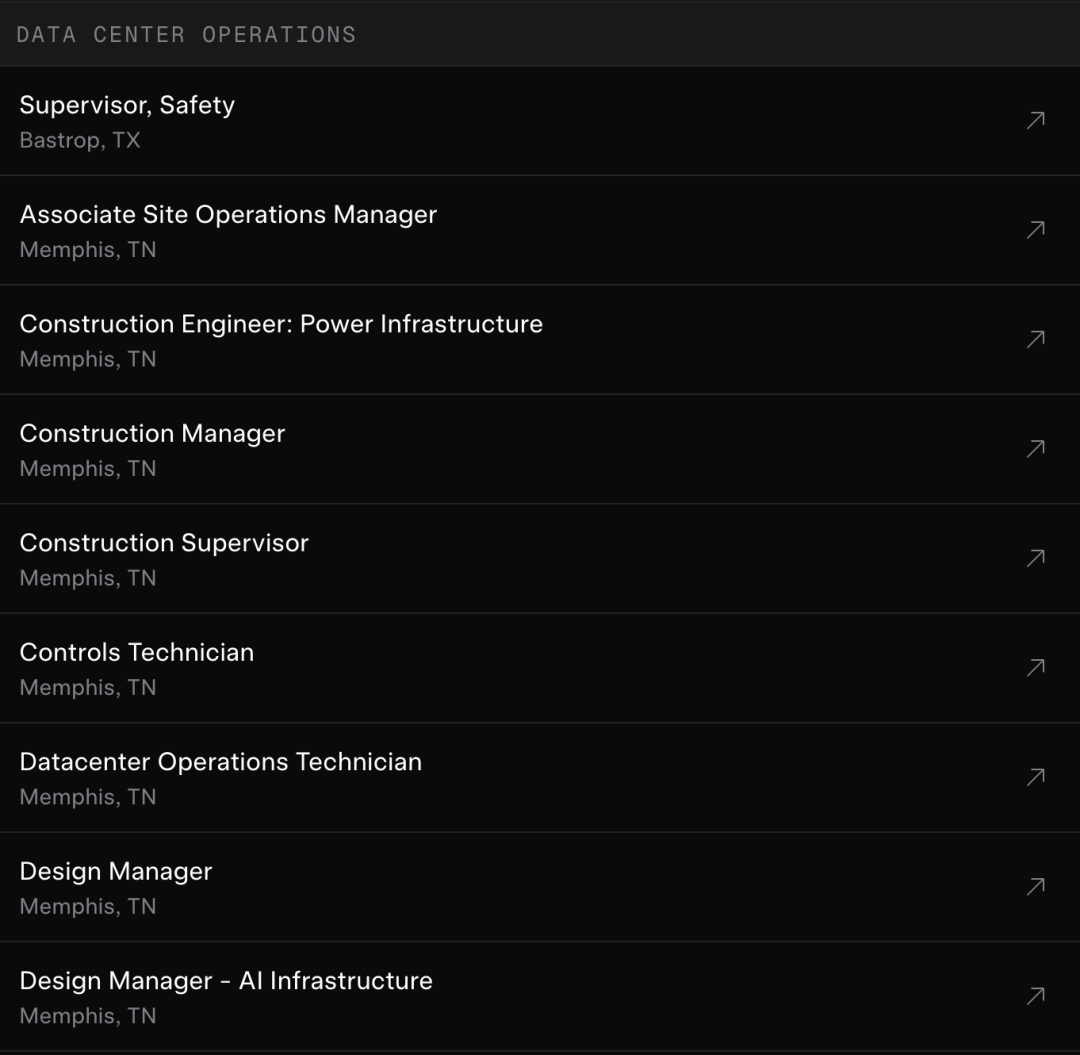The height and width of the screenshot is (1055, 1080).
Task: Open the Associate Site Operations Manager posting
Action: (x=228, y=215)
